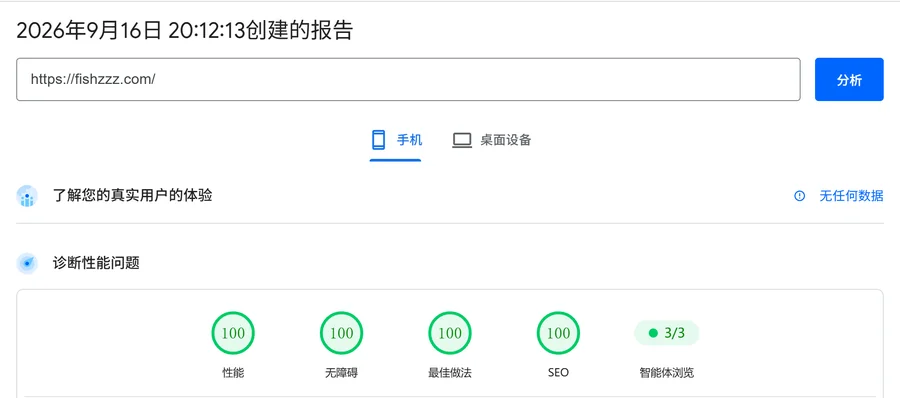Click the real-user experience section icon

coord(27,196)
